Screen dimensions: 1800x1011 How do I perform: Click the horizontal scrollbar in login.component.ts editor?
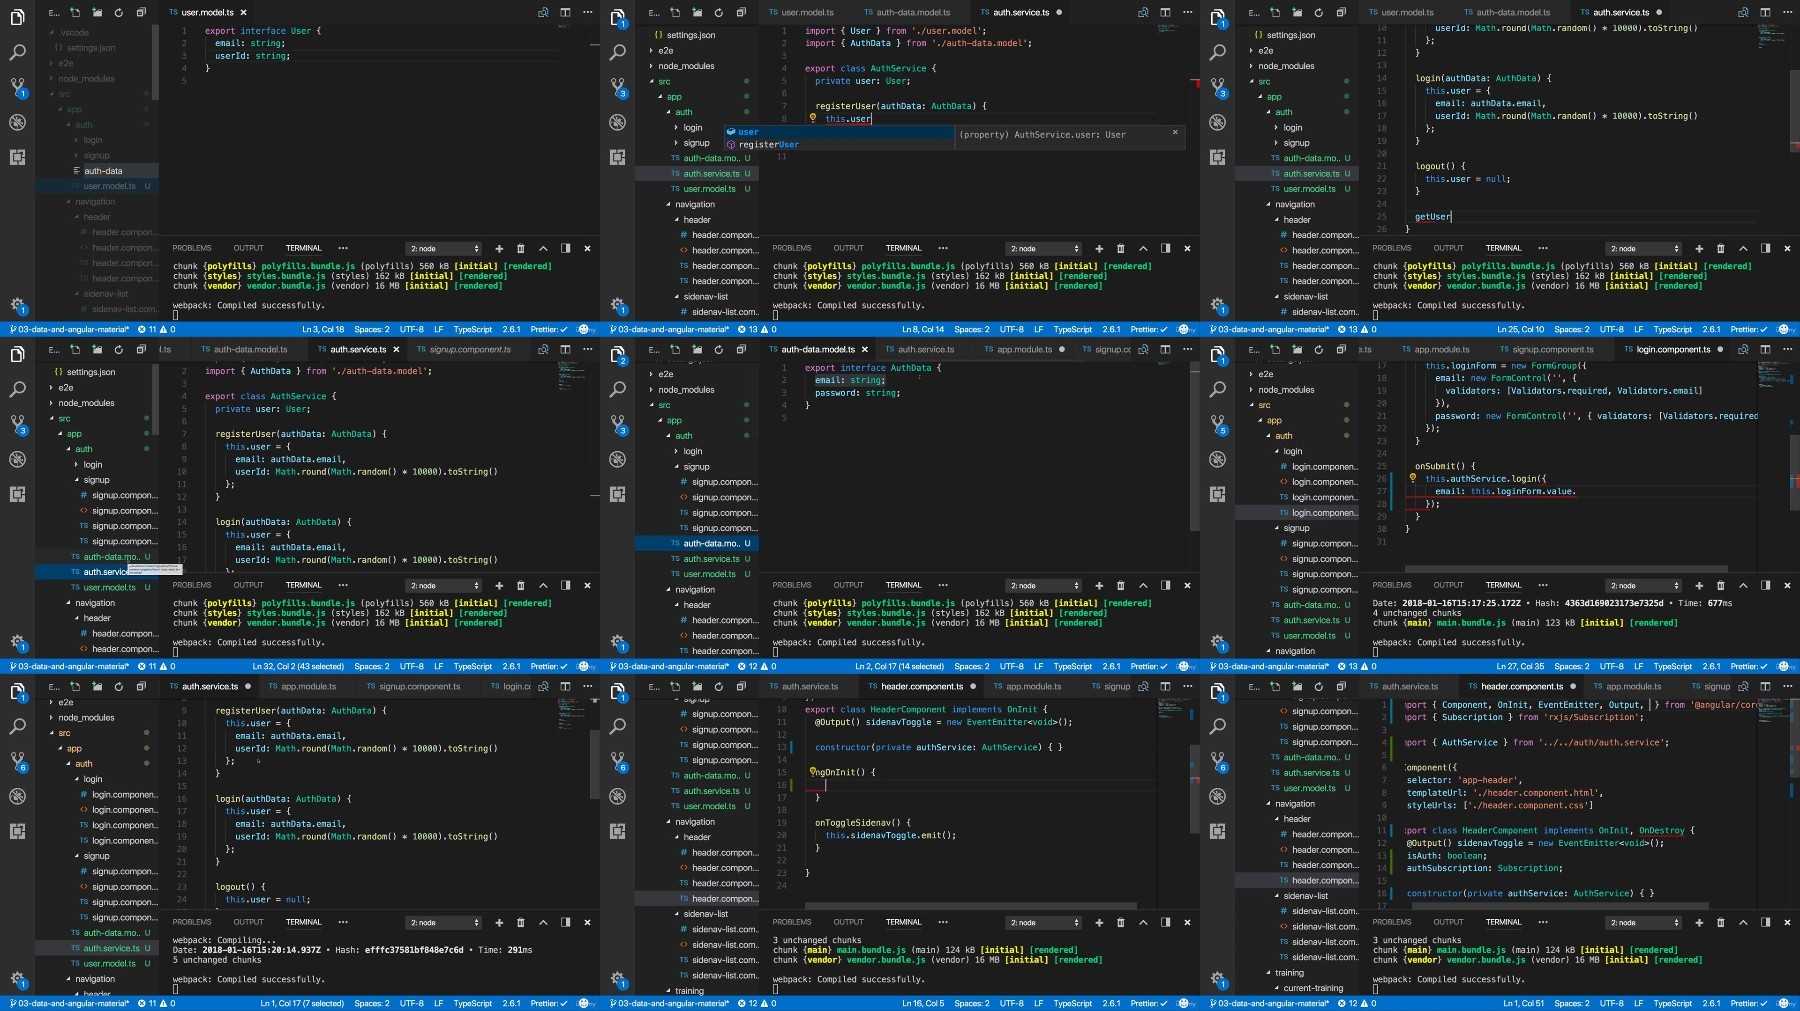point(1567,570)
